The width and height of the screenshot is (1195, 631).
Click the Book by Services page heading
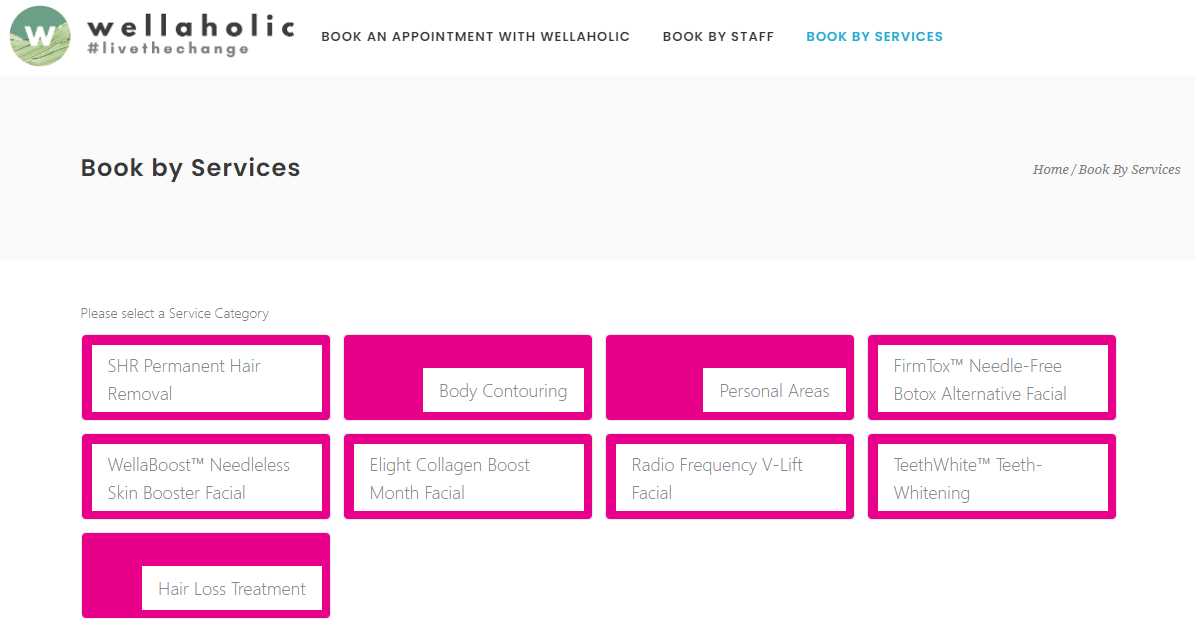coord(190,168)
